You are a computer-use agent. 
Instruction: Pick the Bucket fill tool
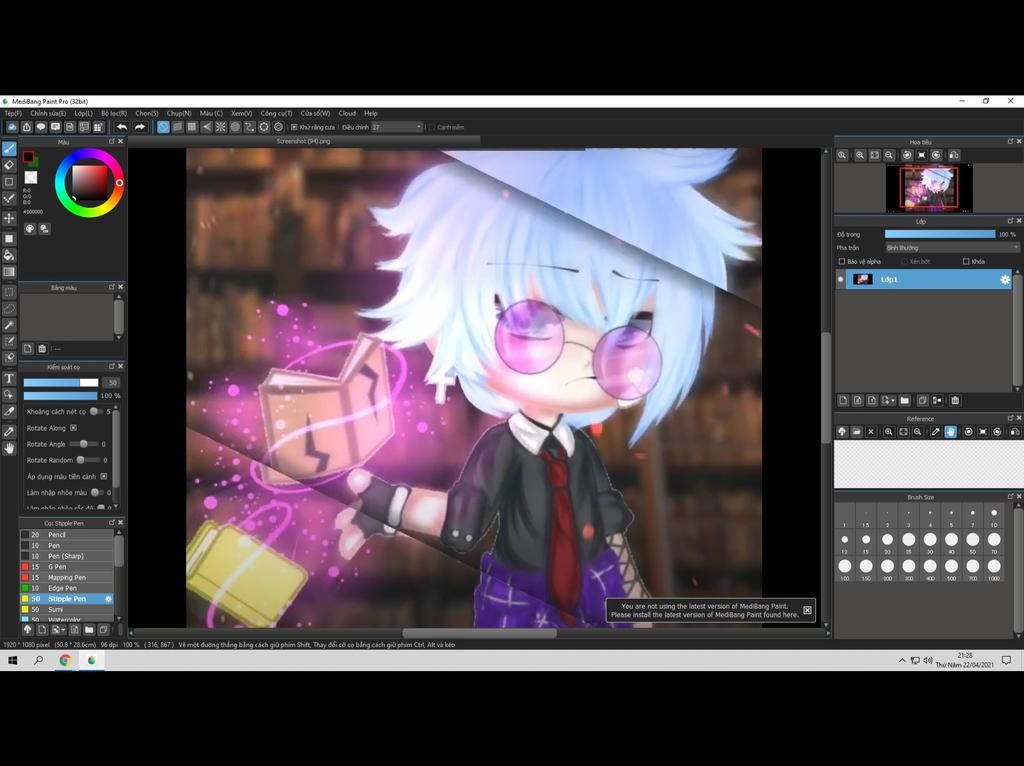pyautogui.click(x=9, y=255)
